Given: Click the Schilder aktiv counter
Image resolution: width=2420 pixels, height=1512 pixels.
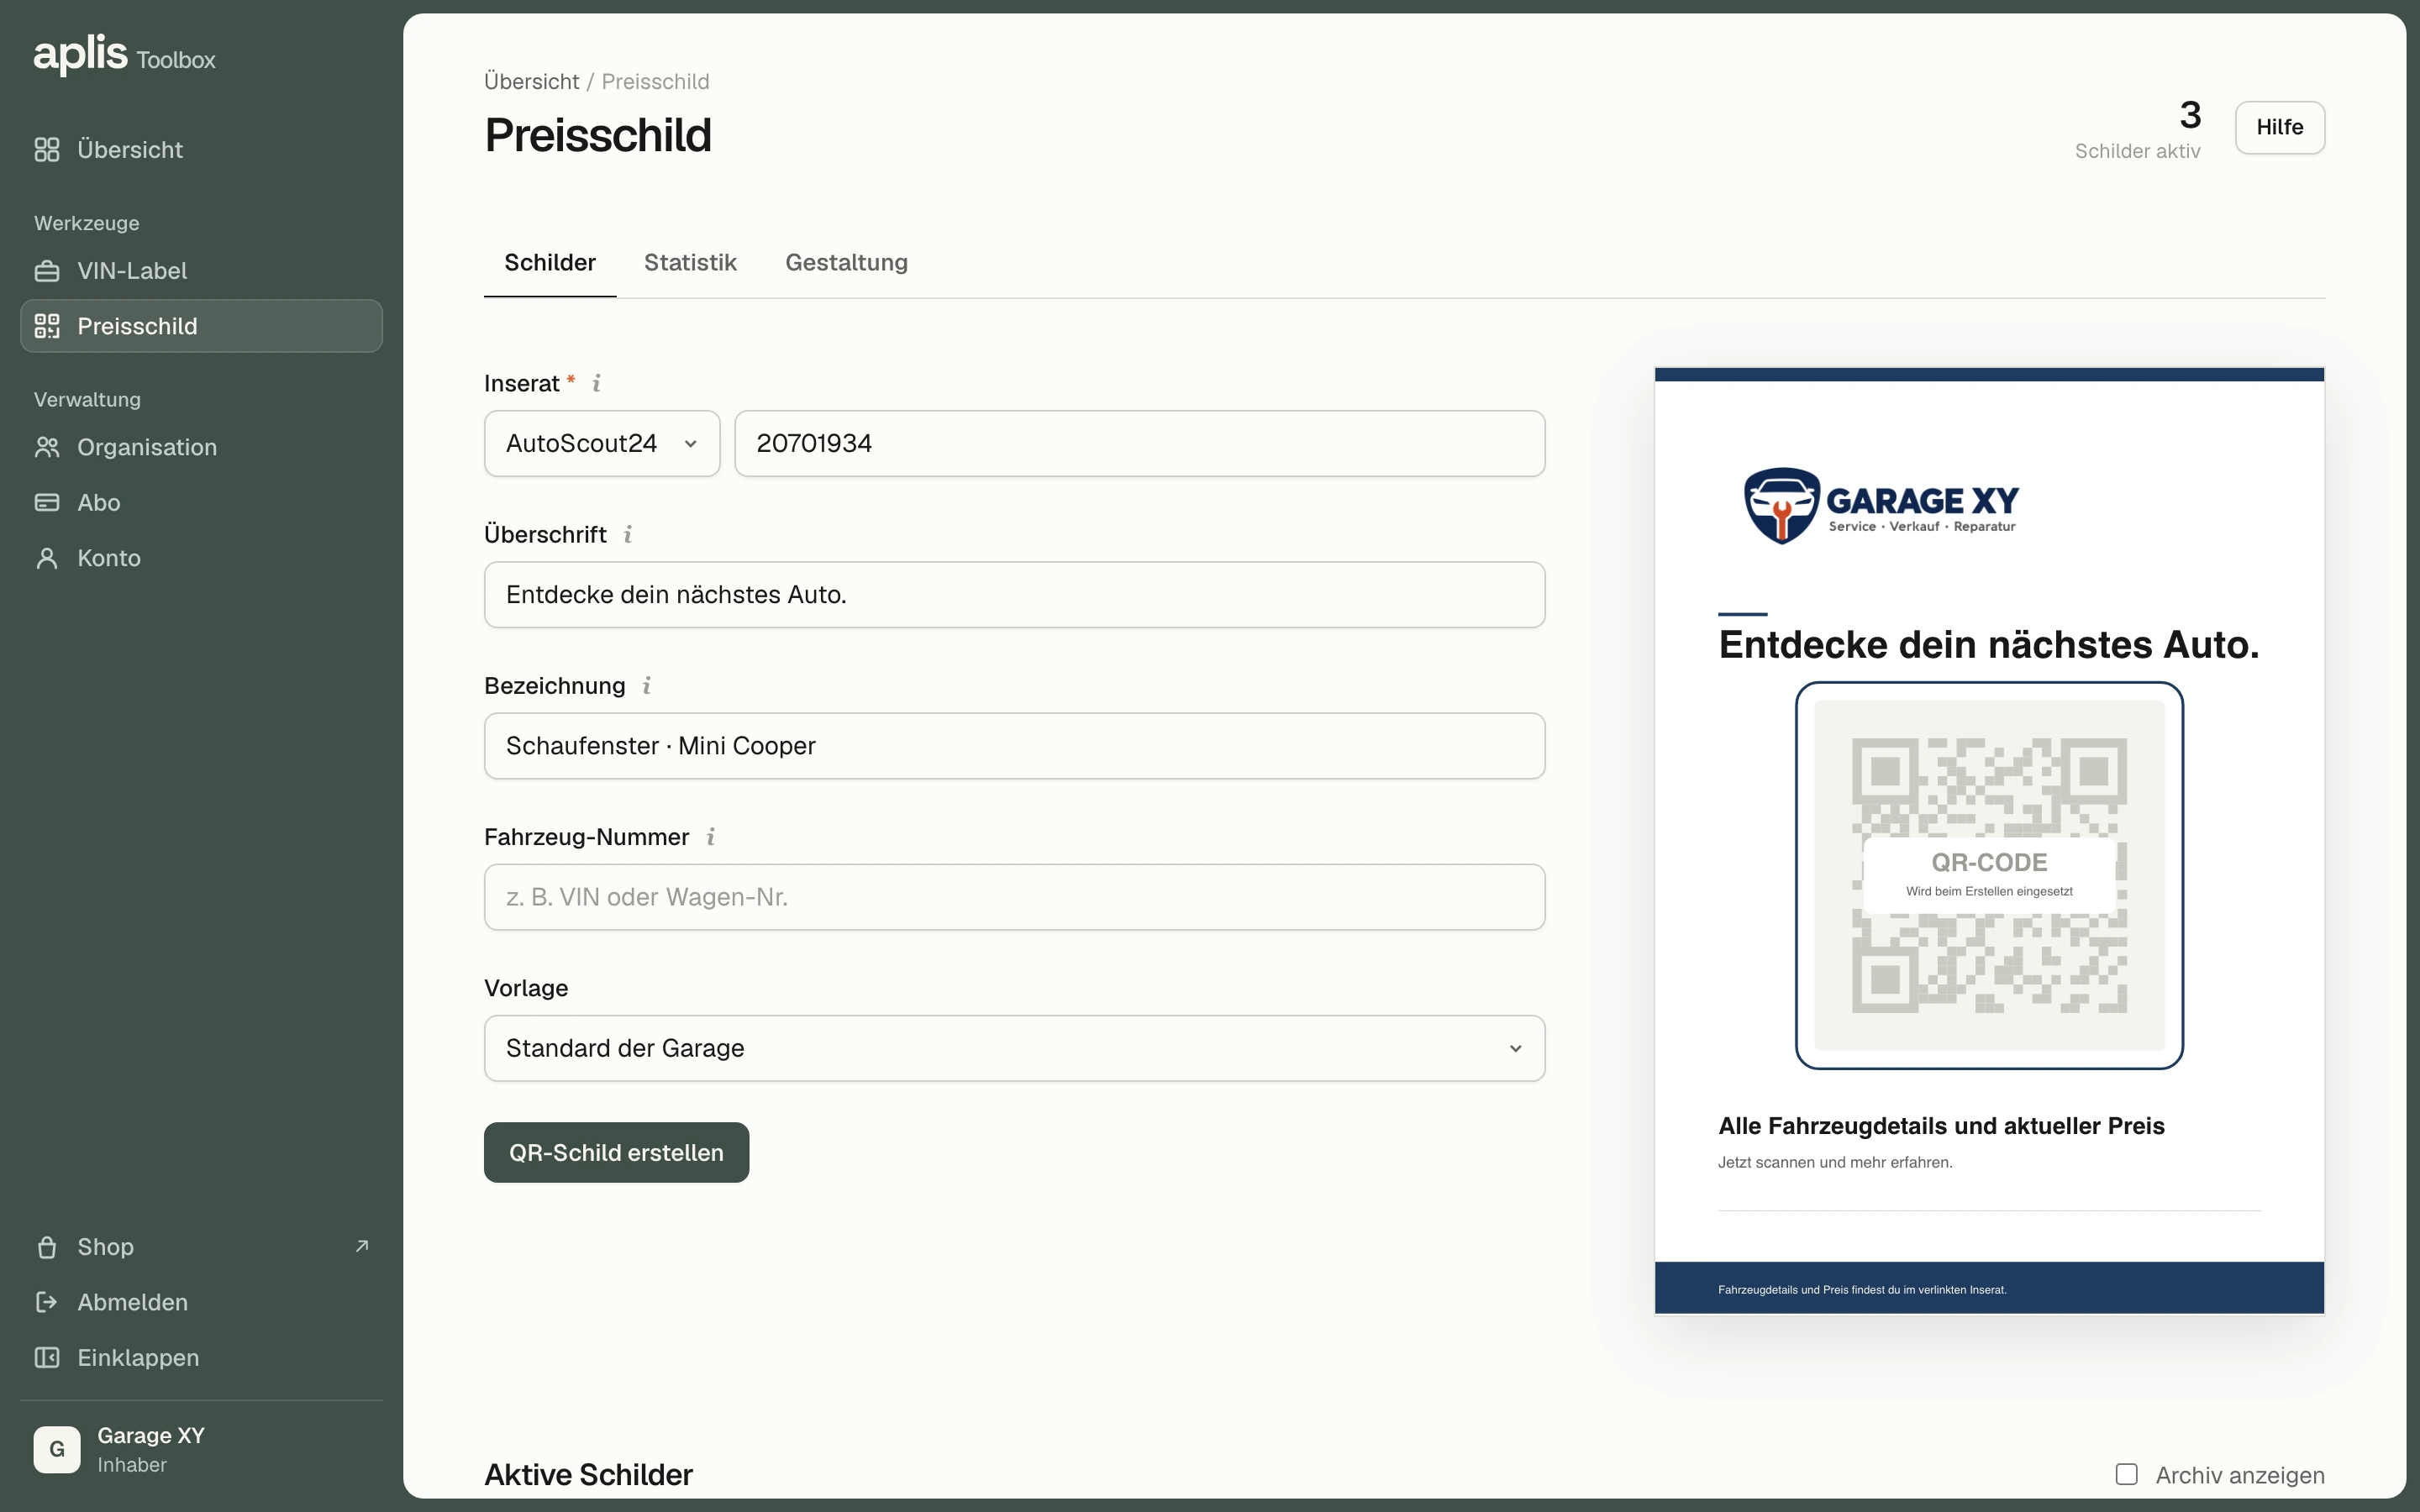Looking at the screenshot, I should (x=2138, y=129).
